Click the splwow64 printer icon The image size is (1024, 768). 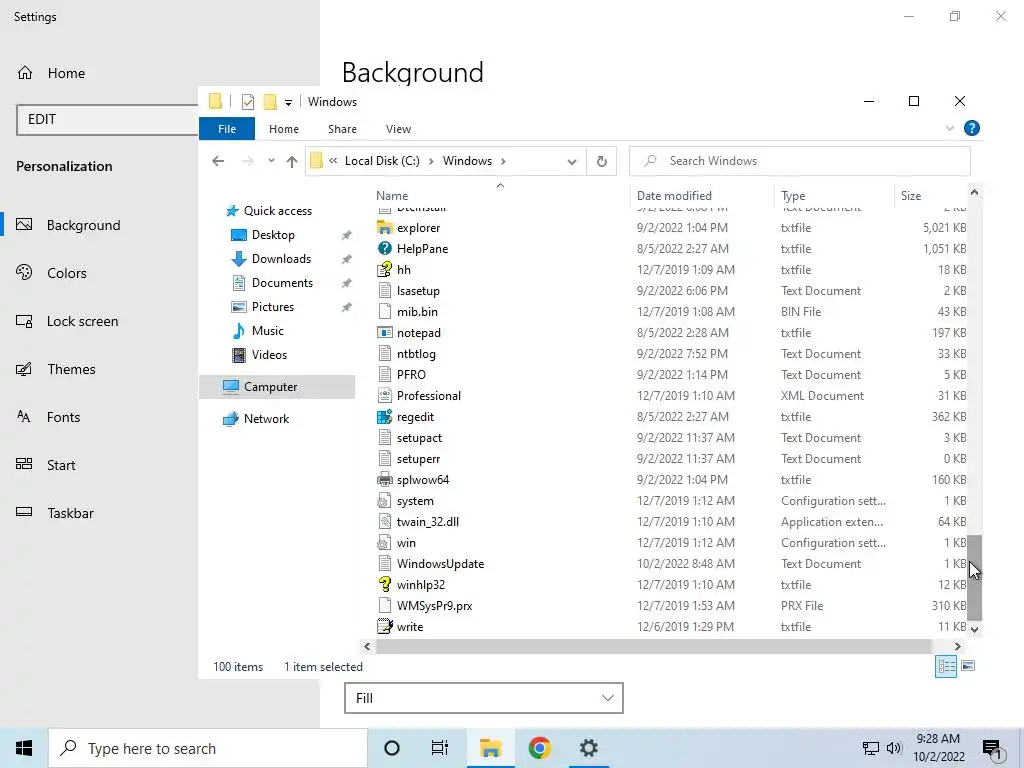(x=385, y=480)
